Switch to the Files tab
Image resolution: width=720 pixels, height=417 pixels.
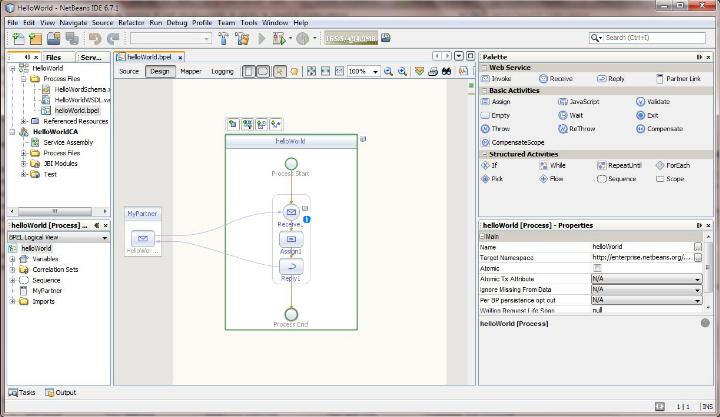click(x=53, y=57)
